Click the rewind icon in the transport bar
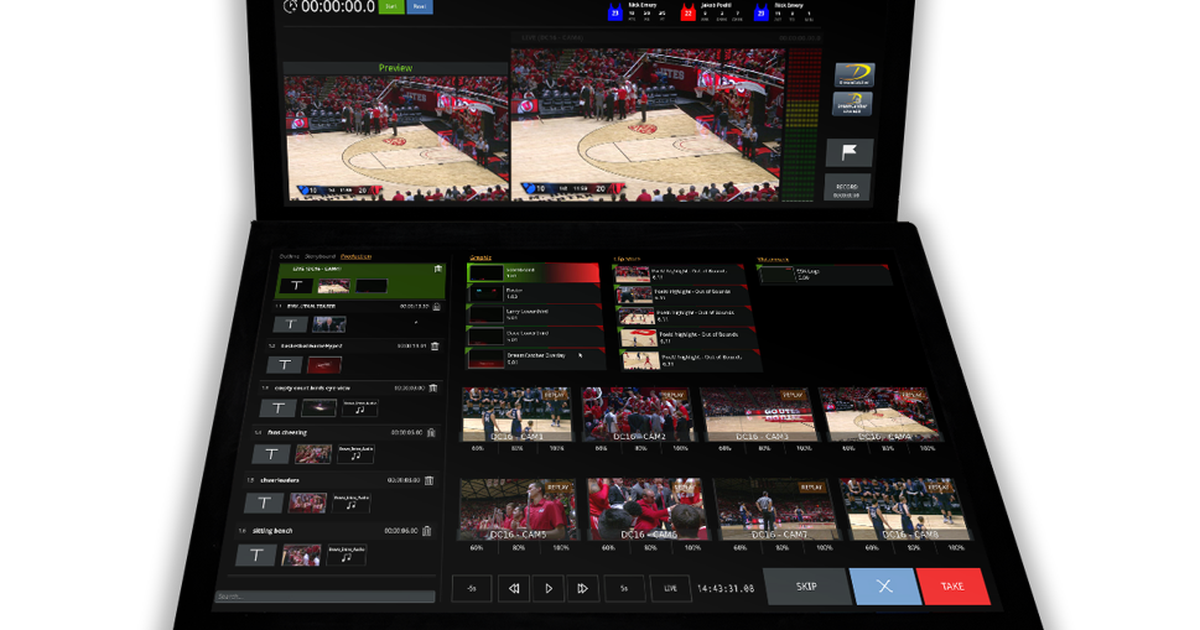The width and height of the screenshot is (1200, 630). 514,588
